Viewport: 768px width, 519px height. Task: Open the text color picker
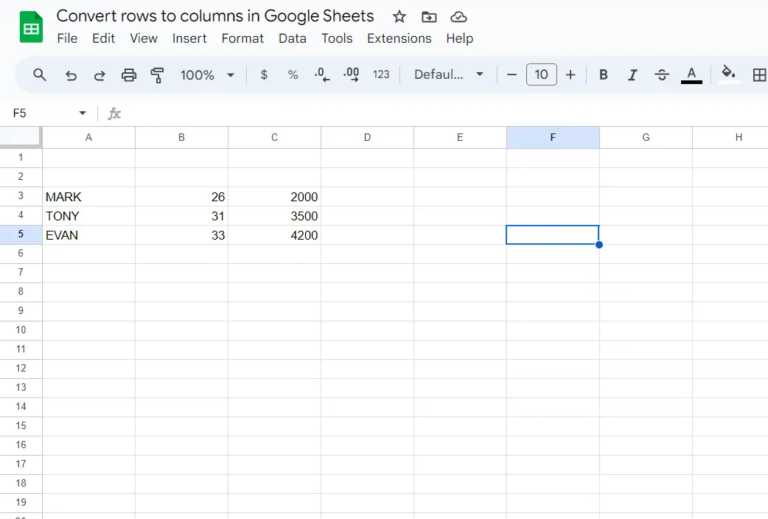[x=692, y=75]
